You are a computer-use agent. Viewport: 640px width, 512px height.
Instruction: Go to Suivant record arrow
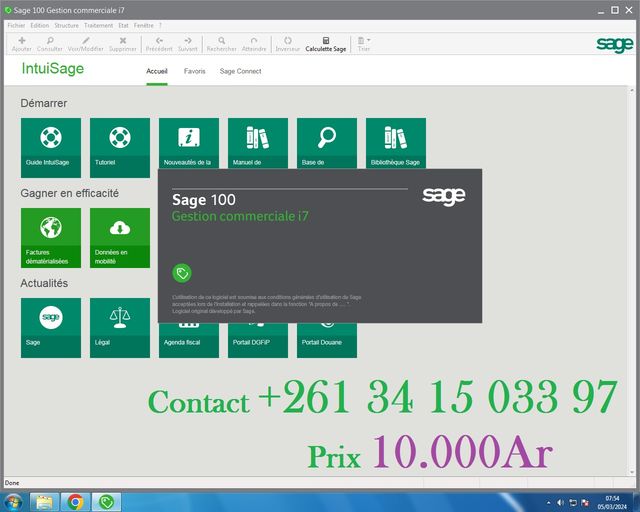(x=188, y=40)
